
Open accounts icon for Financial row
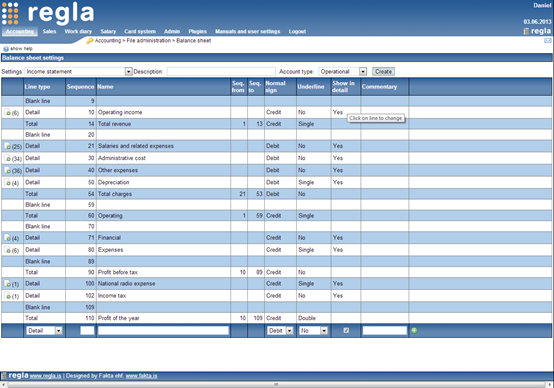point(7,238)
